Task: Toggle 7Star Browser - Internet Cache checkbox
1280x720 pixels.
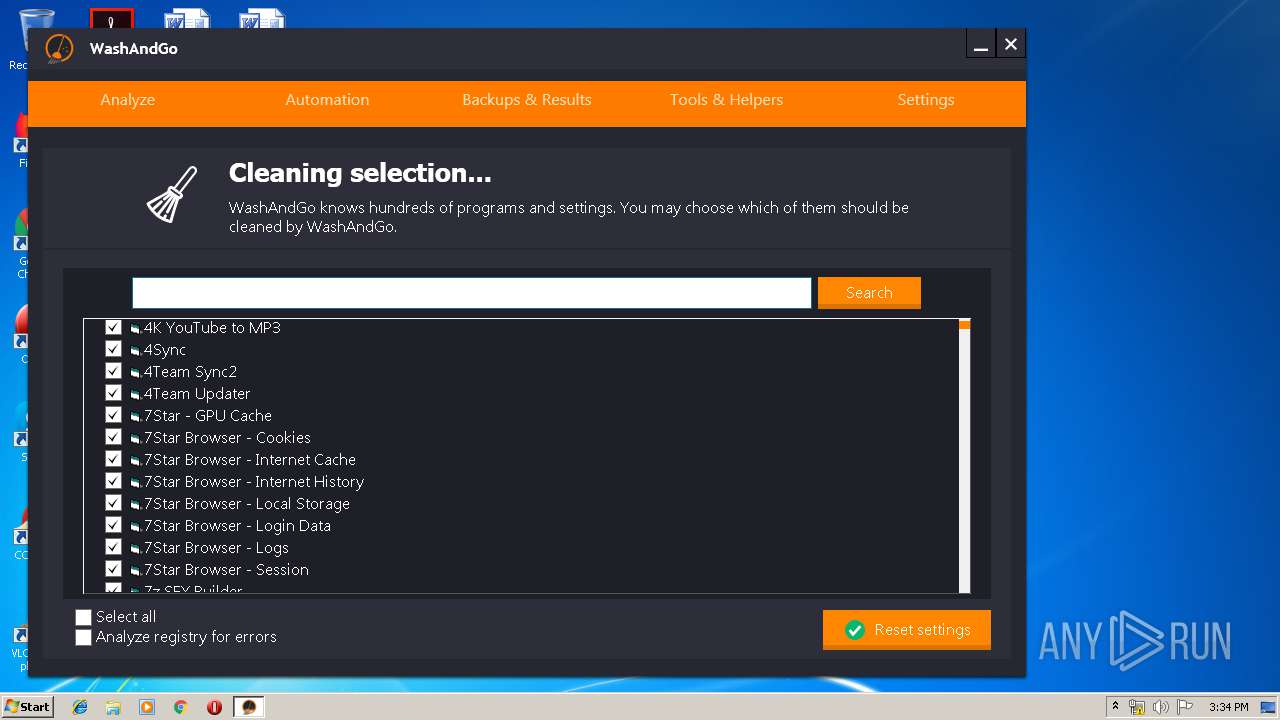Action: pyautogui.click(x=113, y=459)
